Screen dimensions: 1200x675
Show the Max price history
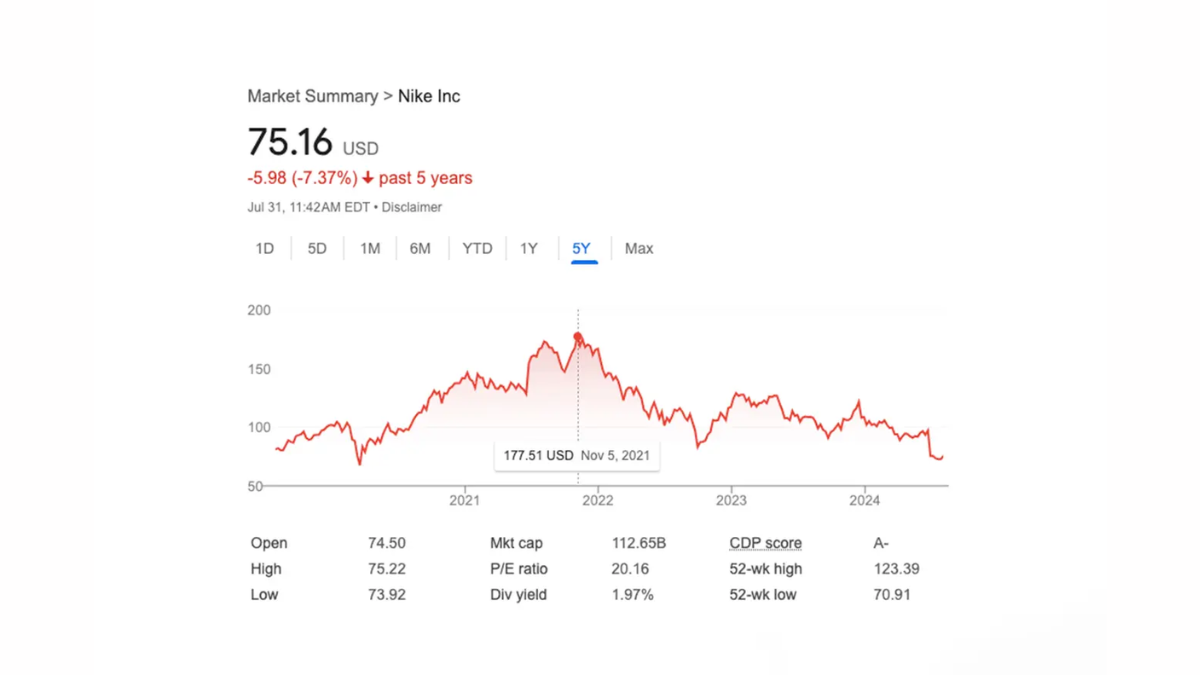[x=639, y=249]
